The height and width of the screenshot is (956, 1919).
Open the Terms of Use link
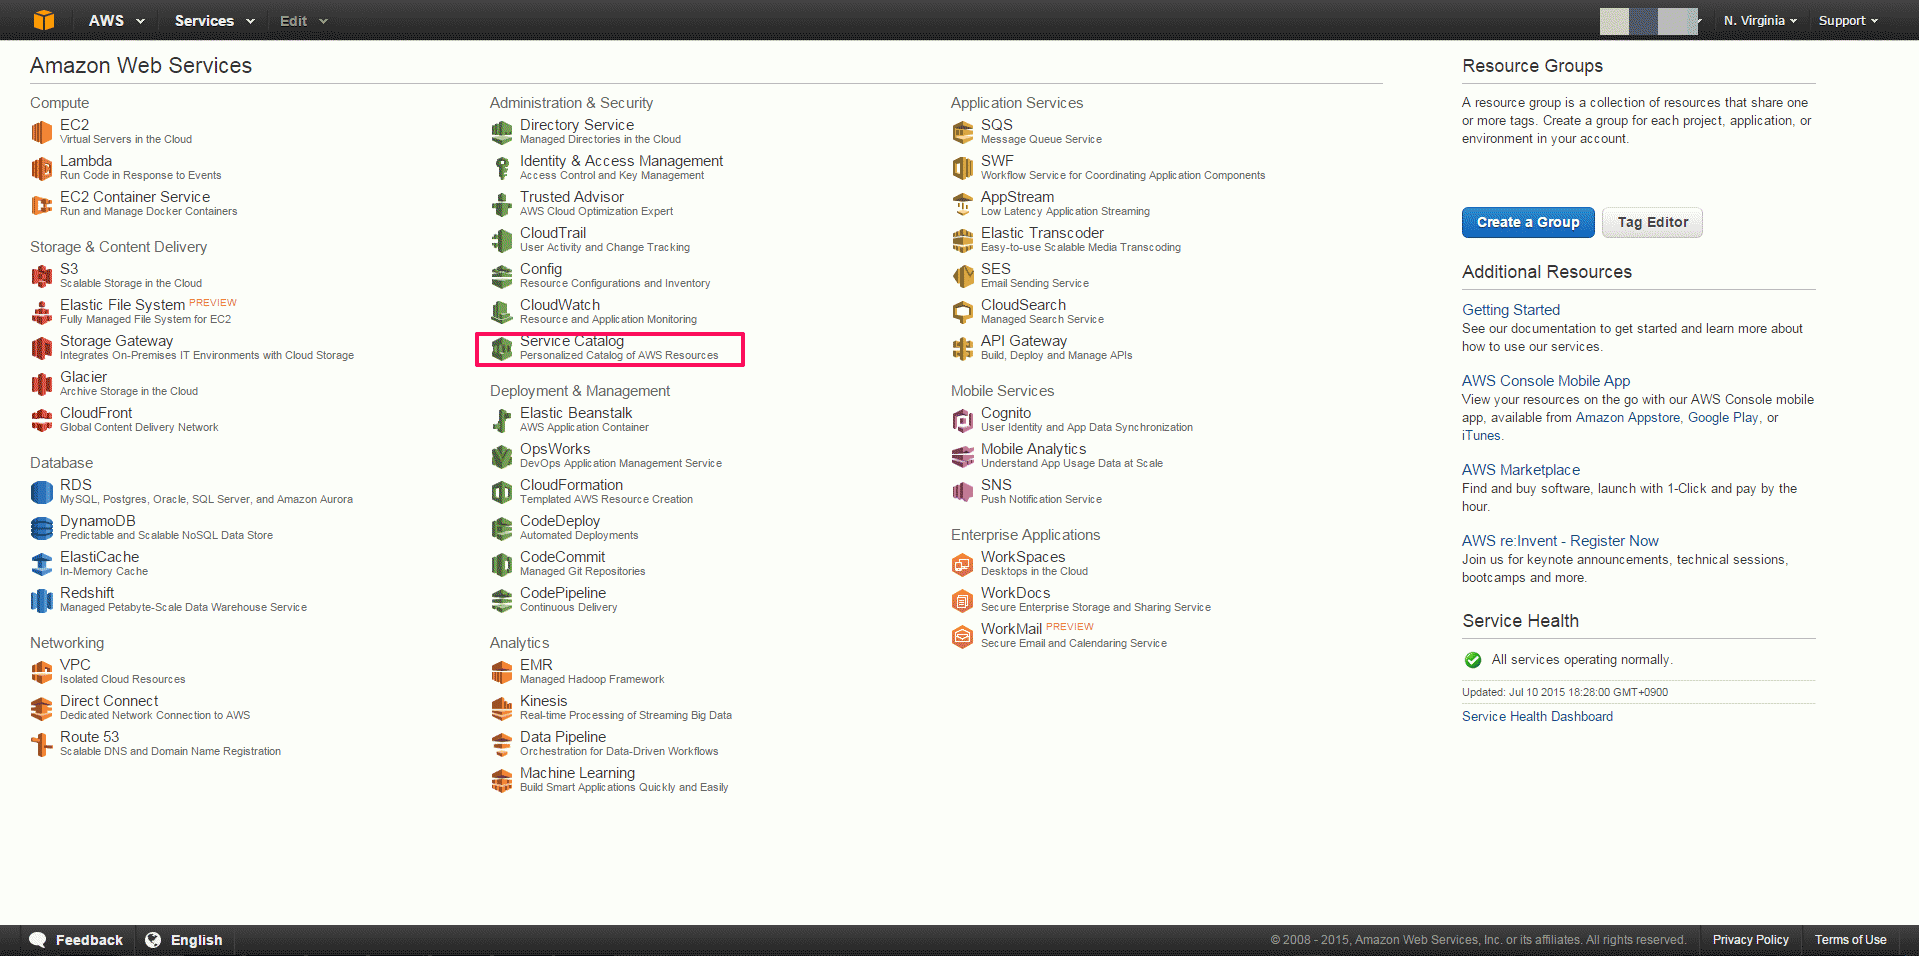(1850, 940)
